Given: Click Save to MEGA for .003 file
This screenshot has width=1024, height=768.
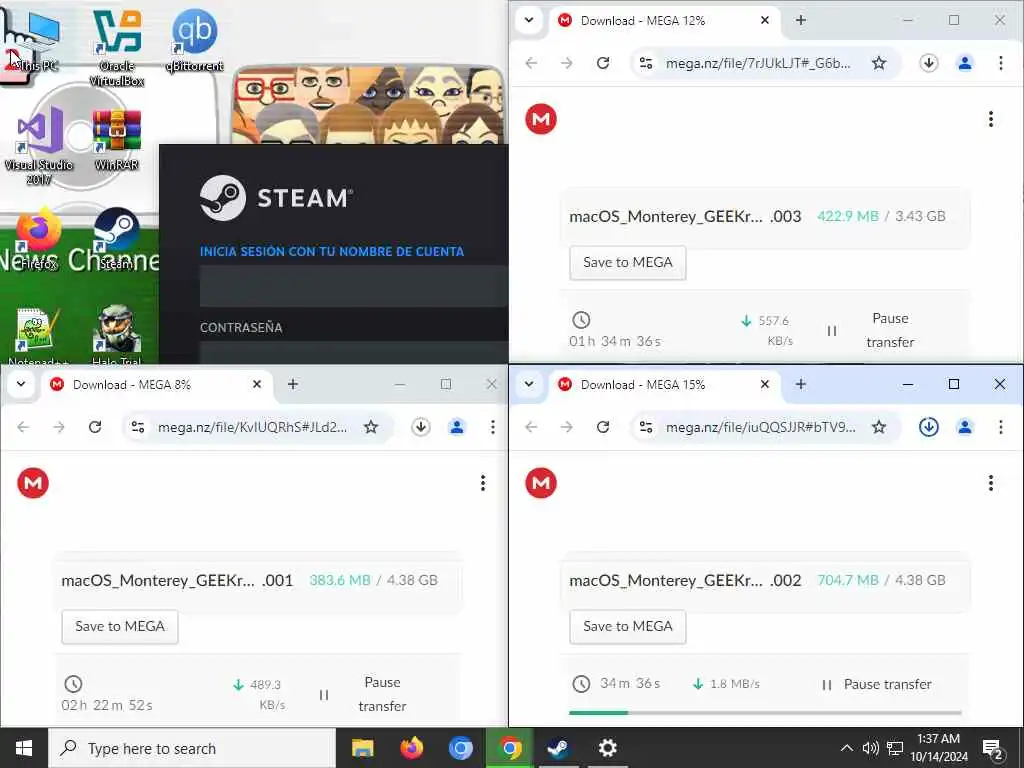Looking at the screenshot, I should [x=628, y=263].
